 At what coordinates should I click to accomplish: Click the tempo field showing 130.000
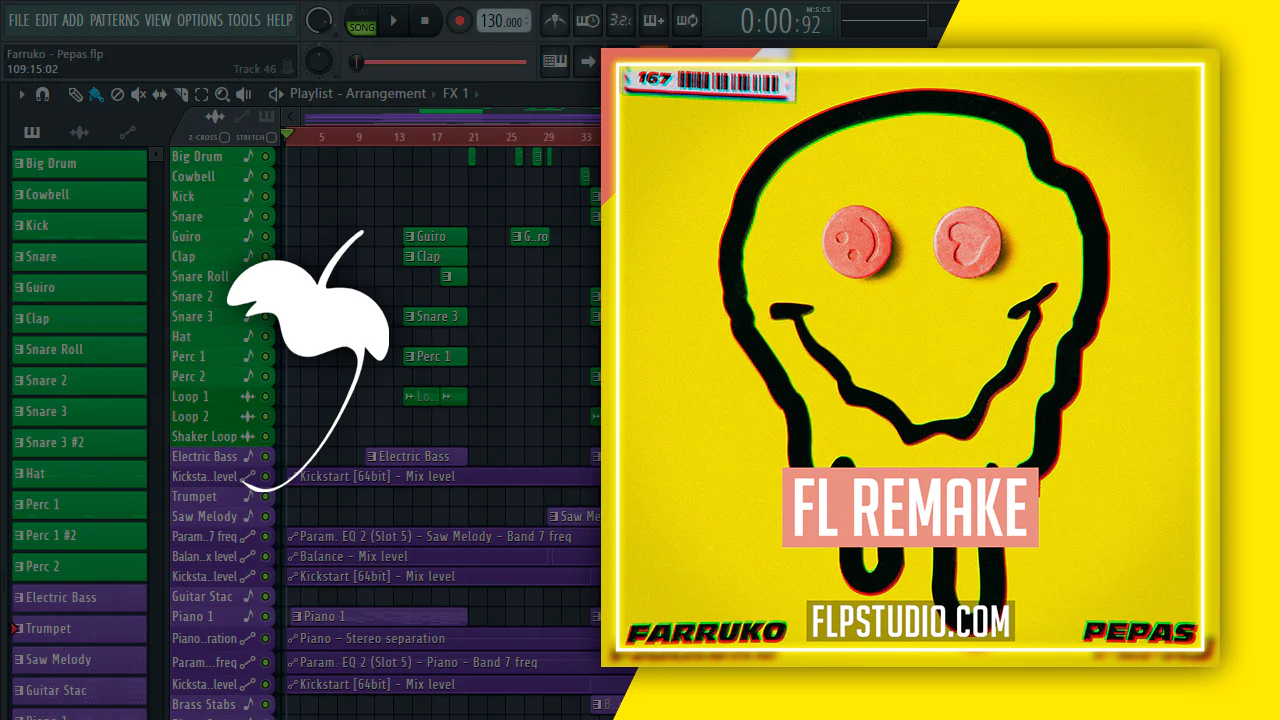504,21
